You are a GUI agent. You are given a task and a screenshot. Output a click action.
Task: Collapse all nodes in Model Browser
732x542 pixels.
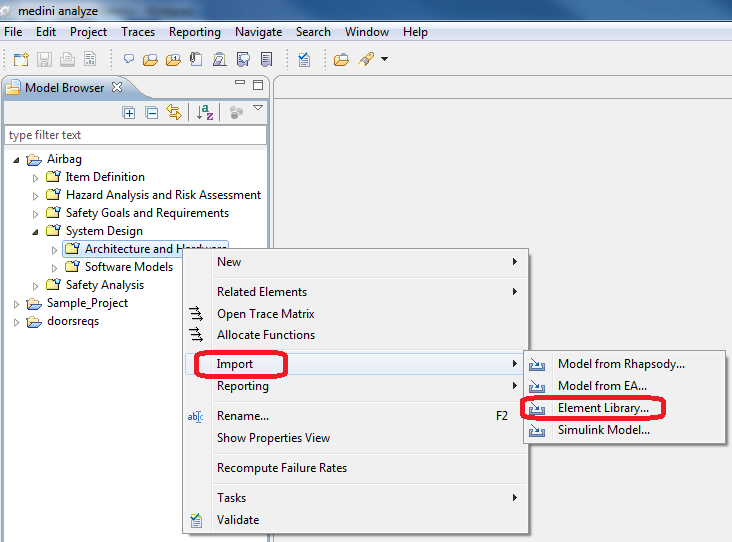click(152, 113)
